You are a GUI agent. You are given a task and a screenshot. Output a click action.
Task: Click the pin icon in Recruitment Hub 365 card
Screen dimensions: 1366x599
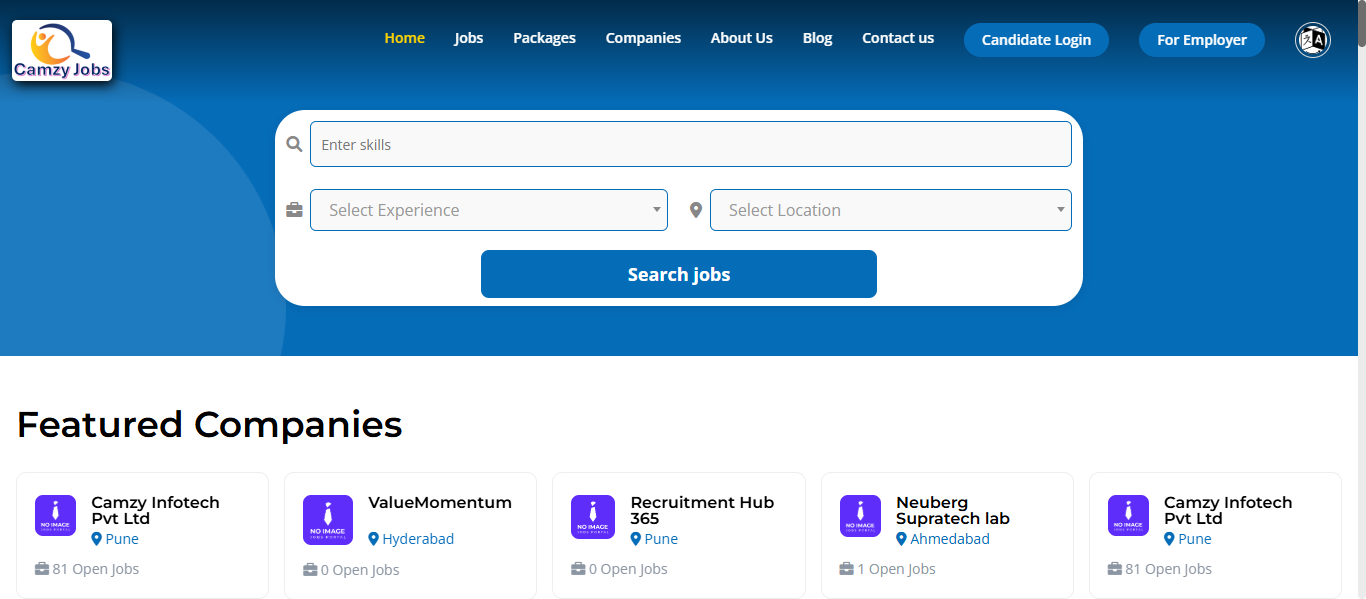(636, 539)
